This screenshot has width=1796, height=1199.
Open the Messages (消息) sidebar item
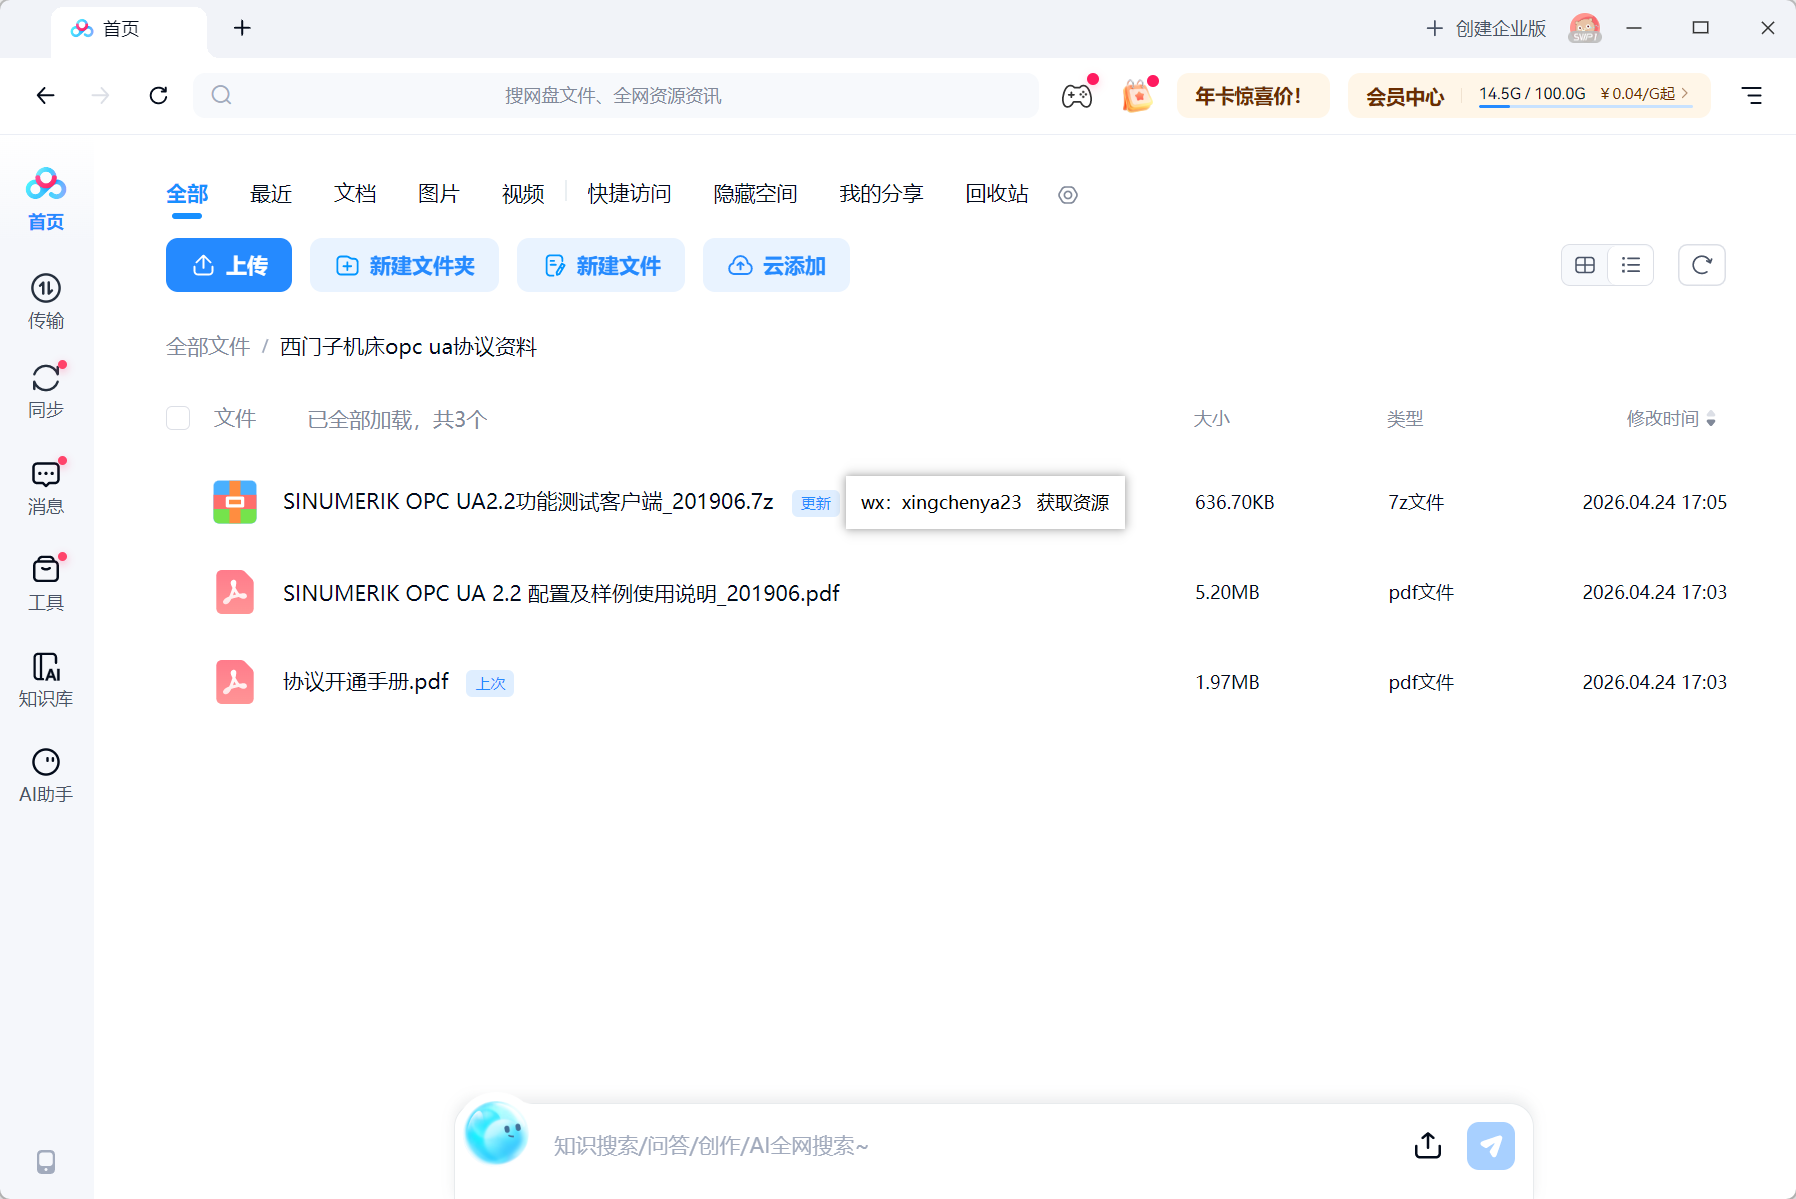click(46, 487)
